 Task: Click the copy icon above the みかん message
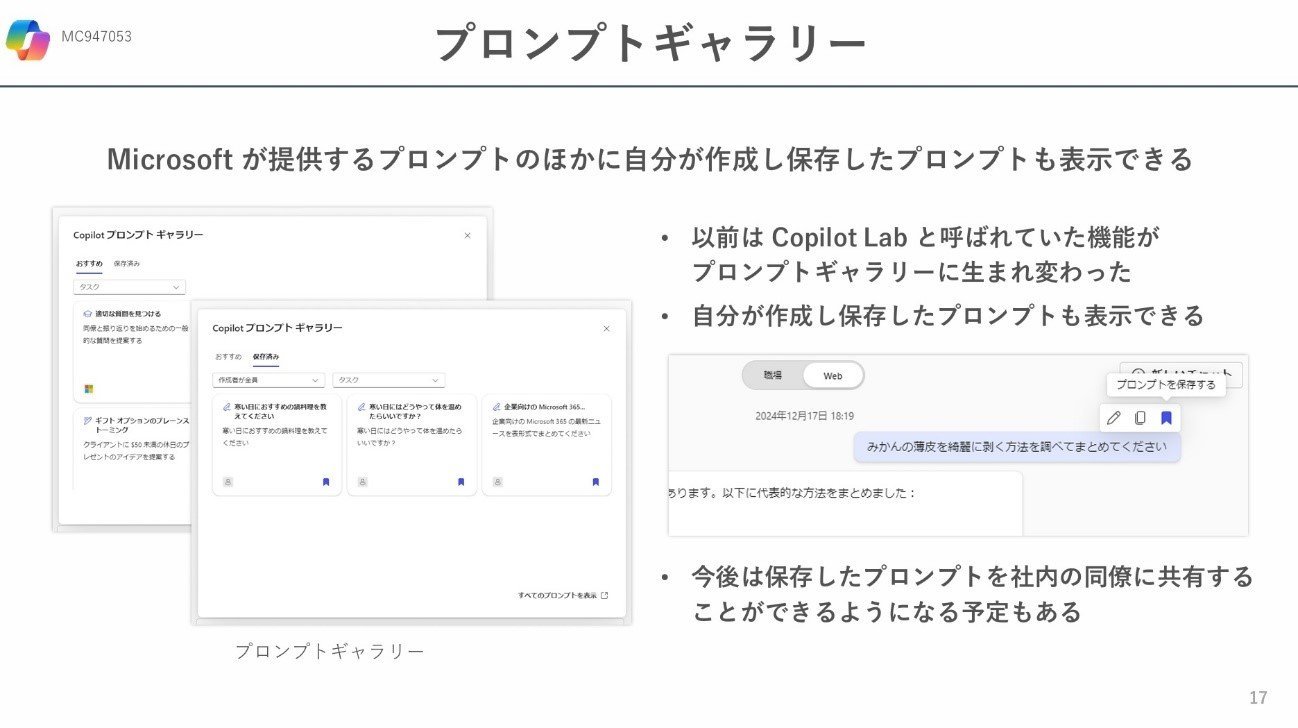coord(1140,418)
